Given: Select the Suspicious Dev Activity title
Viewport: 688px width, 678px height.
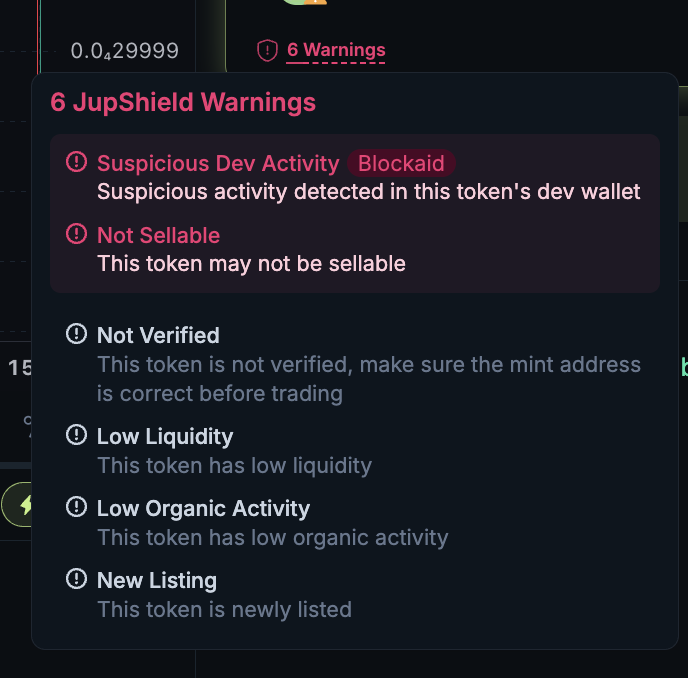Looking at the screenshot, I should point(218,163).
